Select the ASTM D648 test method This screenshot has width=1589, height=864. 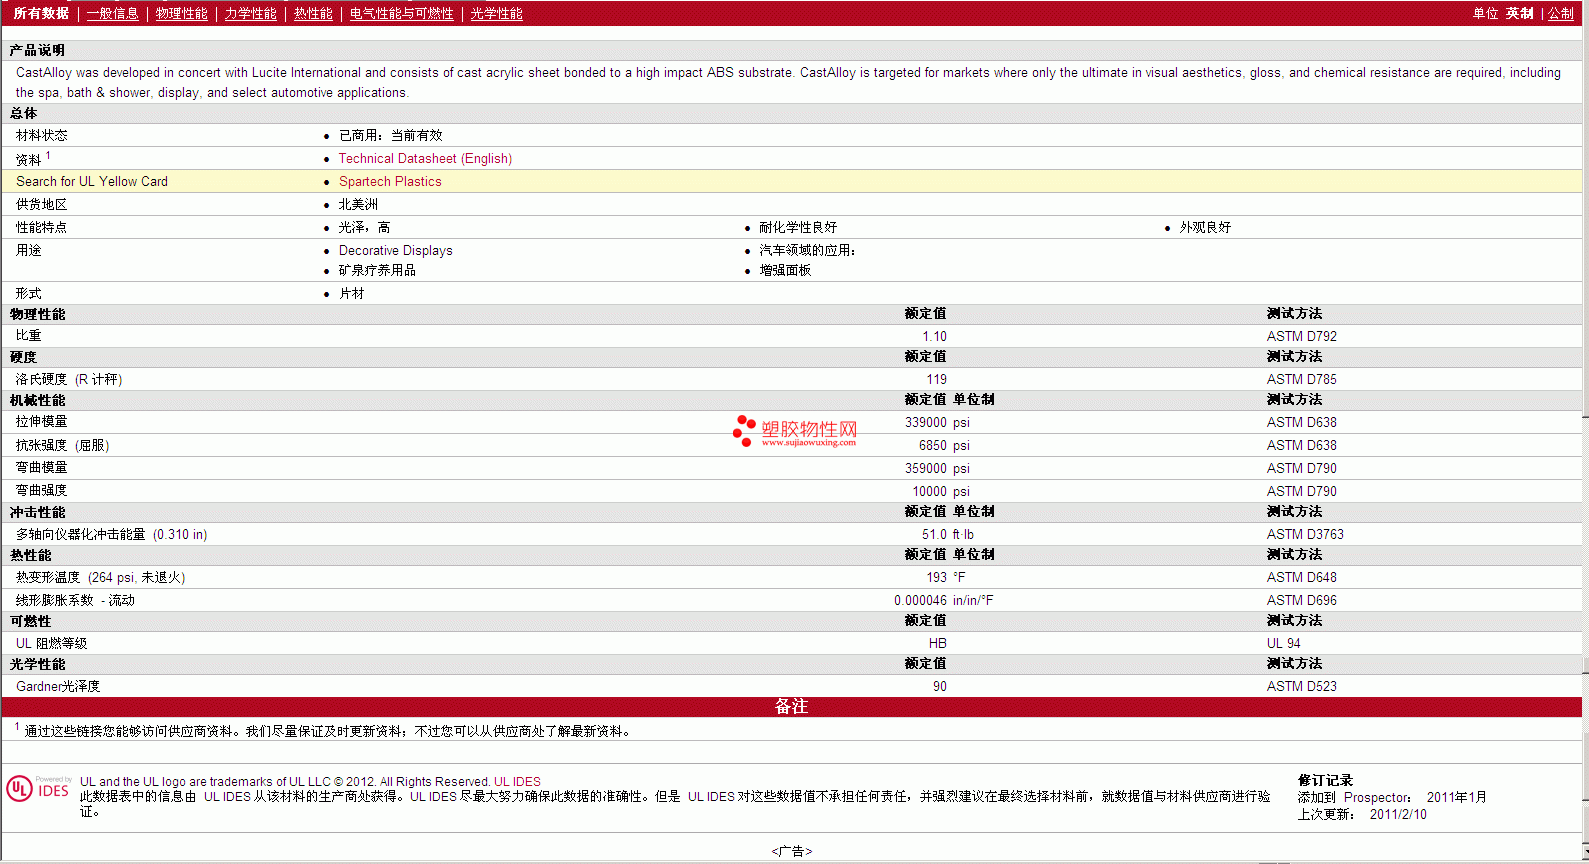pyautogui.click(x=1302, y=577)
